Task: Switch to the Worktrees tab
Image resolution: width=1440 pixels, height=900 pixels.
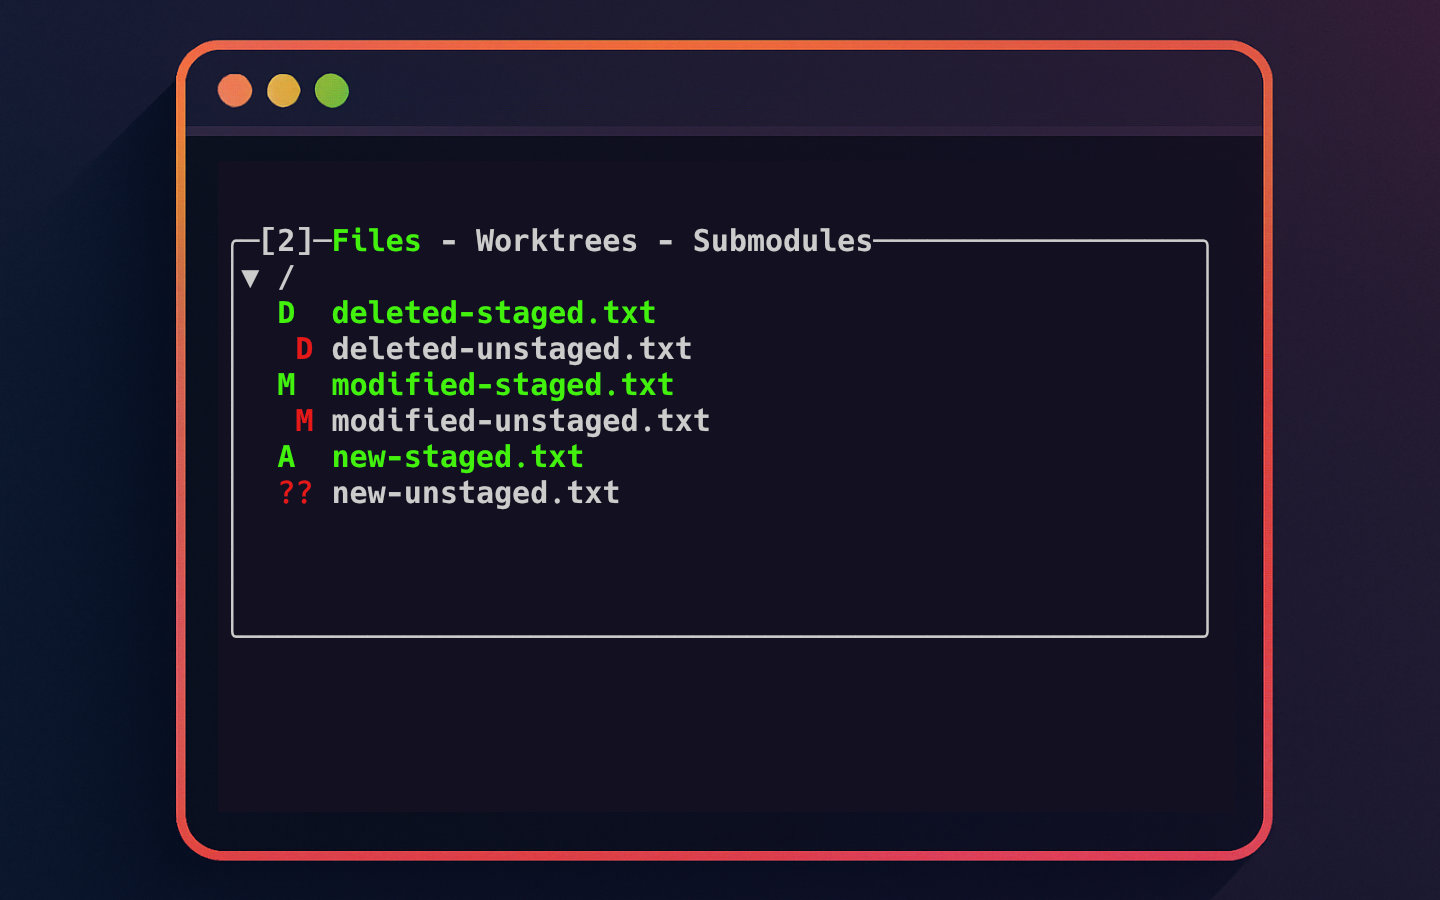Action: pos(556,240)
